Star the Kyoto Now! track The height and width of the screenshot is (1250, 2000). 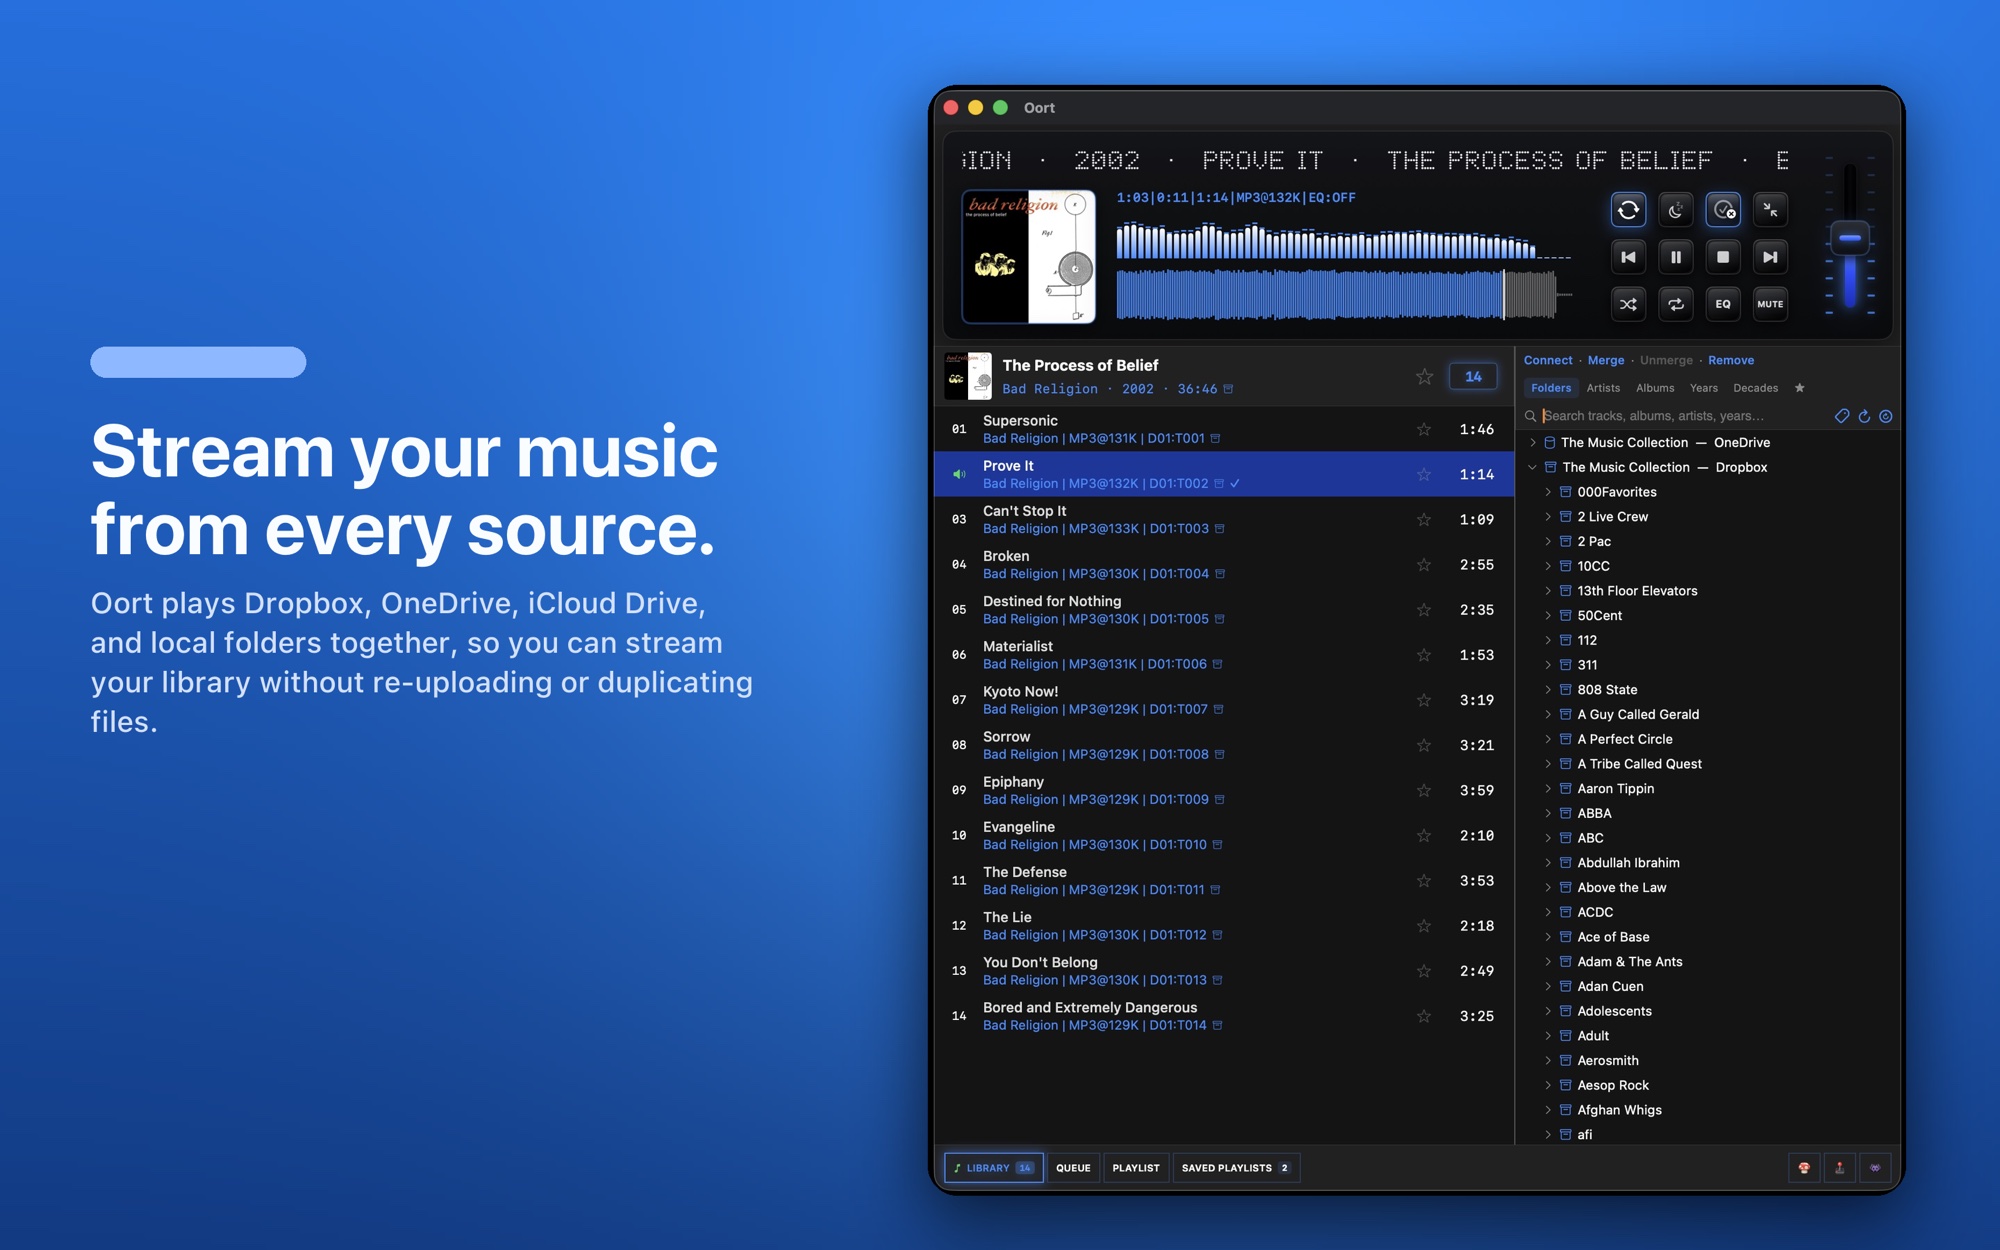1423,700
